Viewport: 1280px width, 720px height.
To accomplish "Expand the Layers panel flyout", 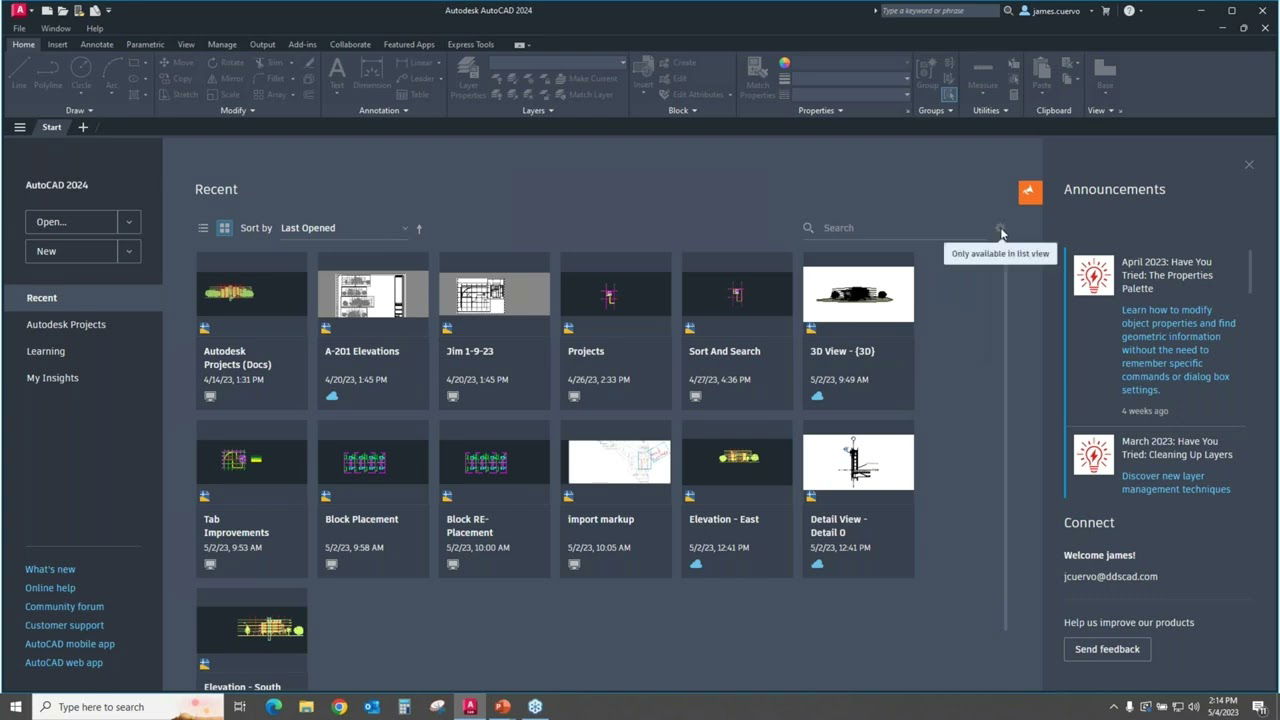I will coord(538,110).
